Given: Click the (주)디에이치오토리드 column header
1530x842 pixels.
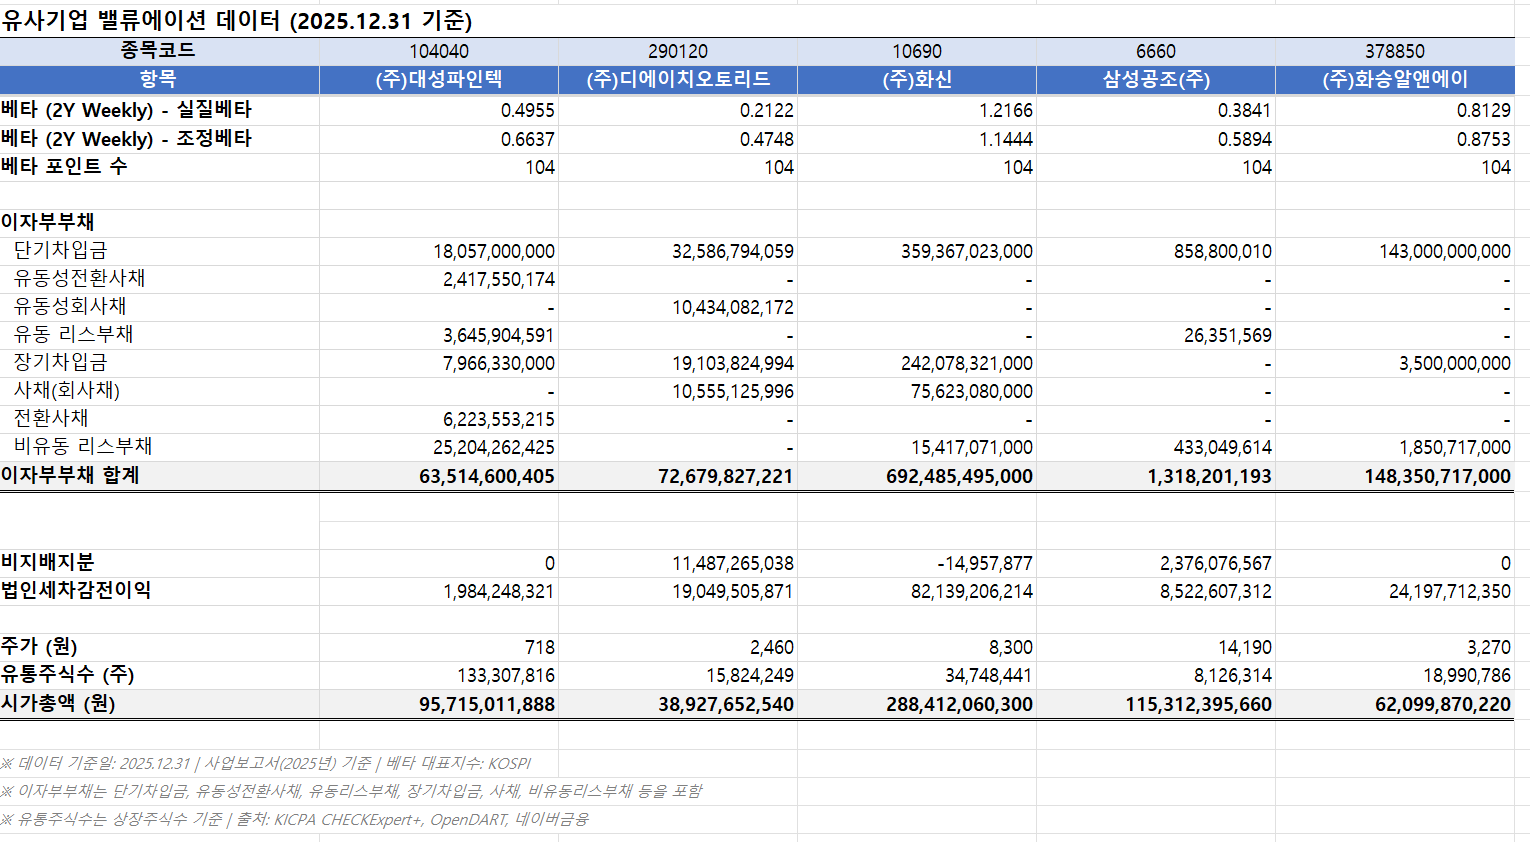Looking at the screenshot, I should [x=678, y=79].
